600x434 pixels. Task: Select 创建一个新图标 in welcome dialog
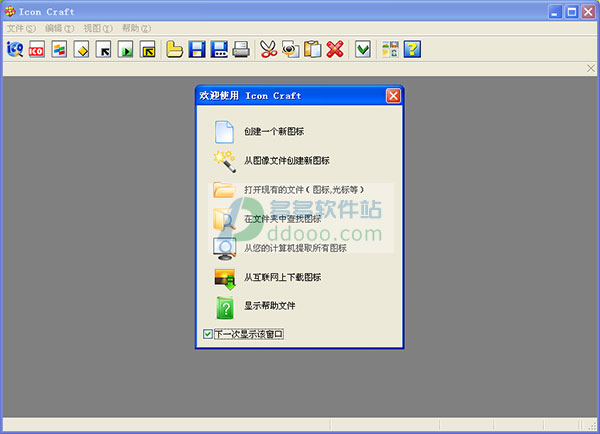coord(274,132)
